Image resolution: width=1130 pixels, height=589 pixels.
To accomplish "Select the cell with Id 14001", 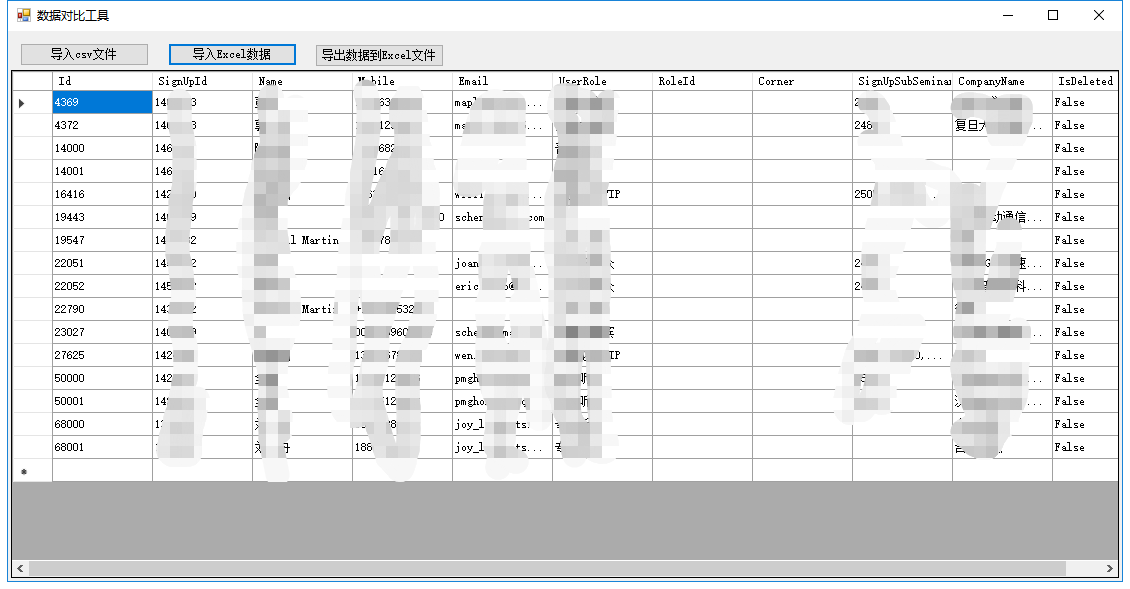I will pos(102,172).
